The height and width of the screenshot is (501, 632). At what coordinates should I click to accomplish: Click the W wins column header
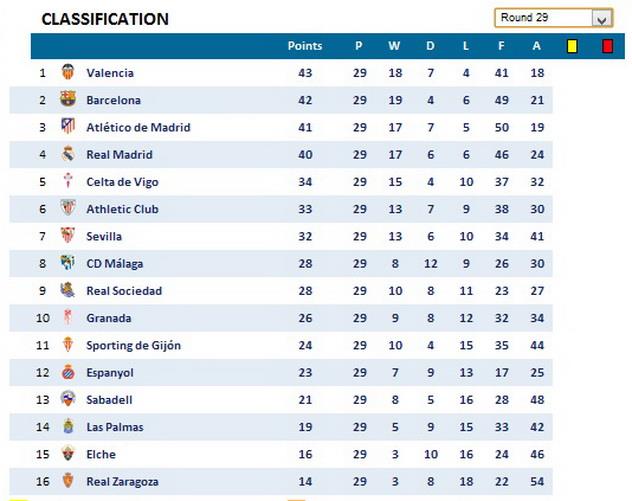point(393,46)
